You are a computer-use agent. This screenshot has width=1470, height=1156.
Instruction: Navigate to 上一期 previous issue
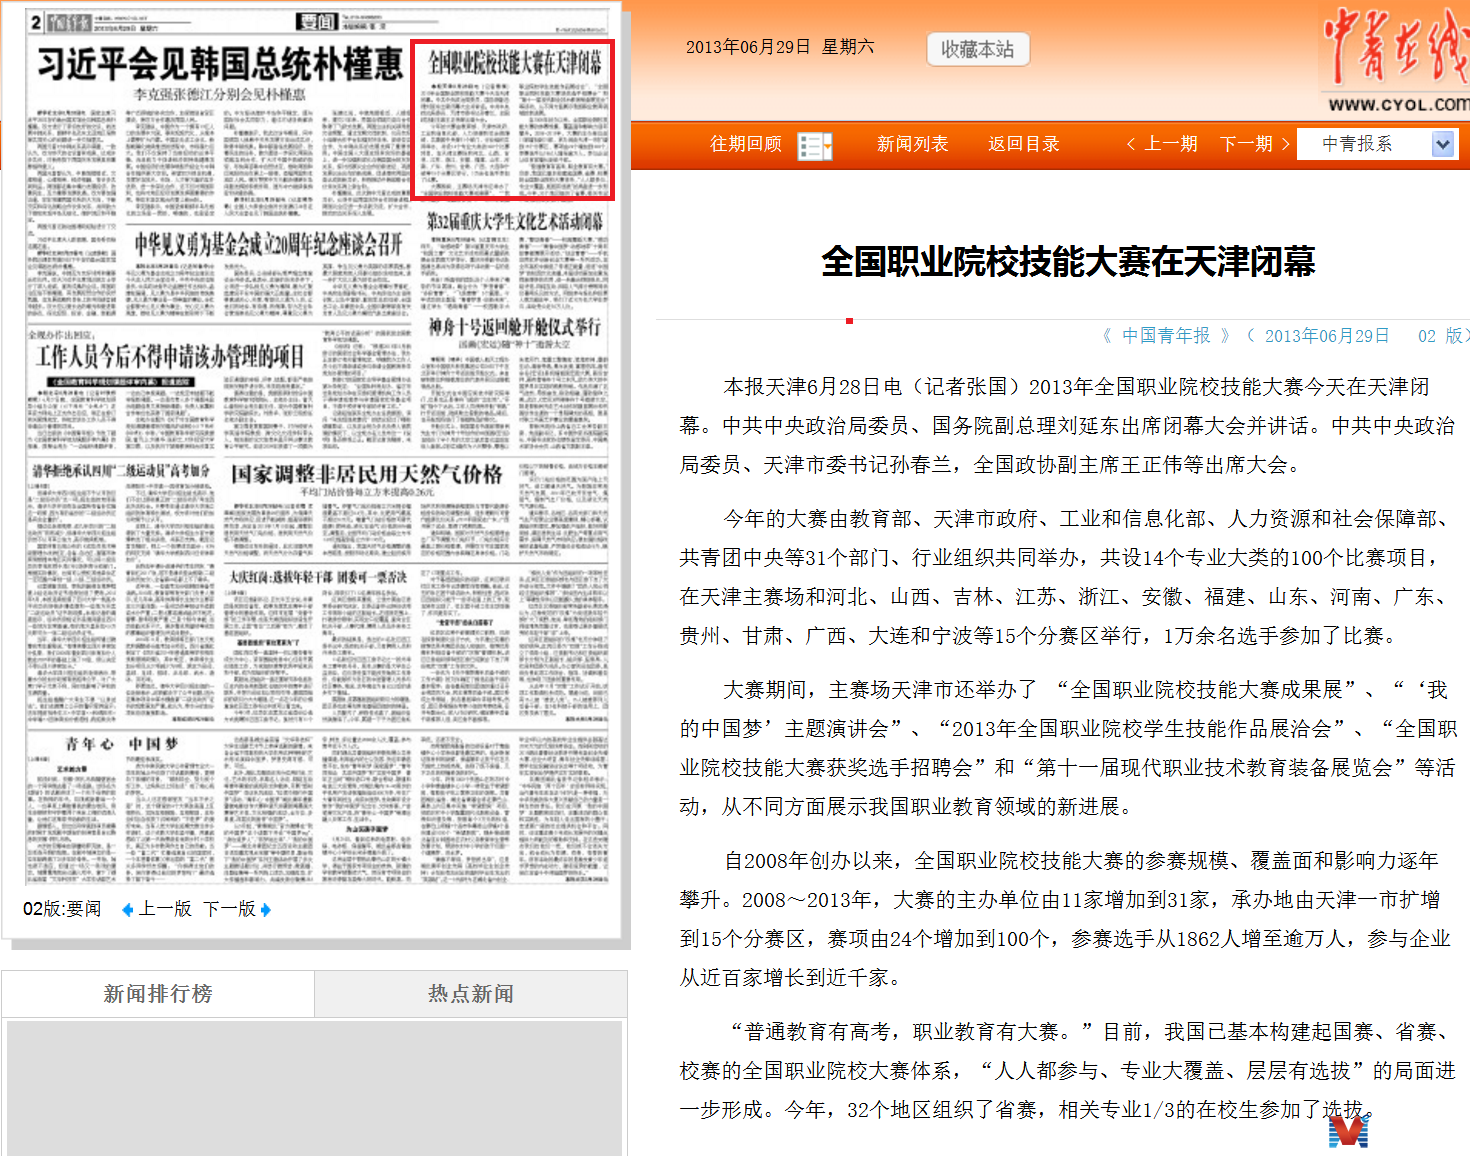(1162, 144)
